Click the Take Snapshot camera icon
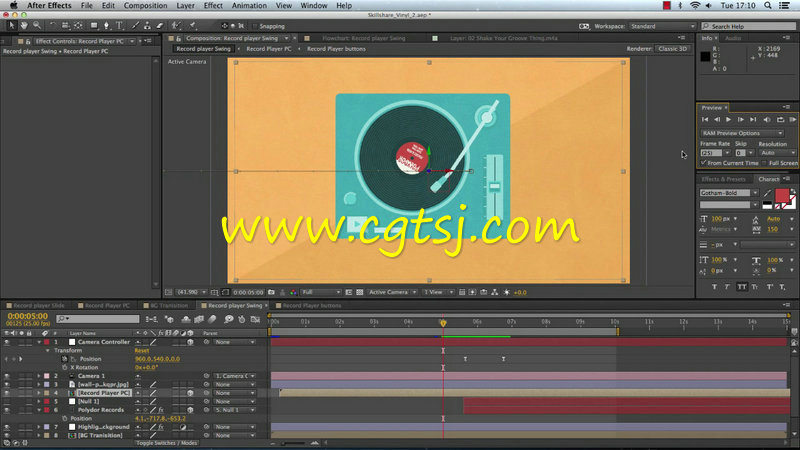 point(271,292)
